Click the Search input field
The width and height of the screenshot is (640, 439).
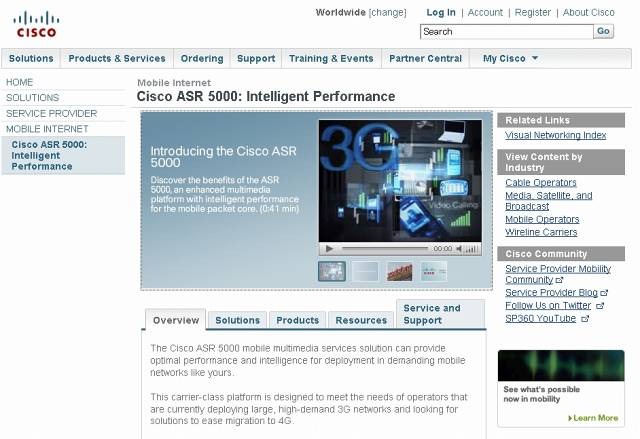(506, 32)
